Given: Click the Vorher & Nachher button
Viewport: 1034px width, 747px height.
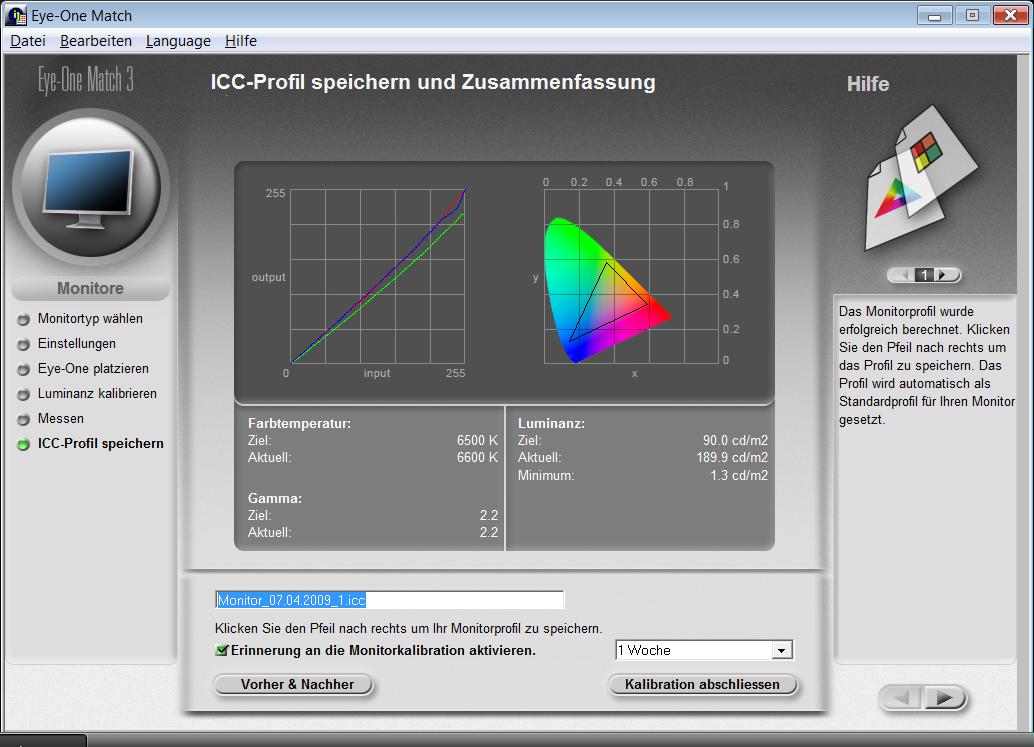Looking at the screenshot, I should click(297, 685).
